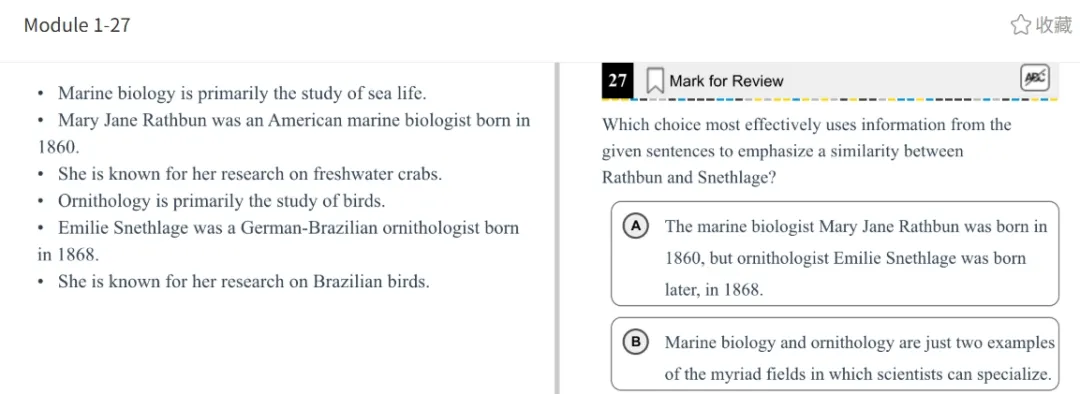The height and width of the screenshot is (394, 1080).
Task: Click note about Emilie Snethlage German-Brazilian ornithologist
Action: (278, 241)
